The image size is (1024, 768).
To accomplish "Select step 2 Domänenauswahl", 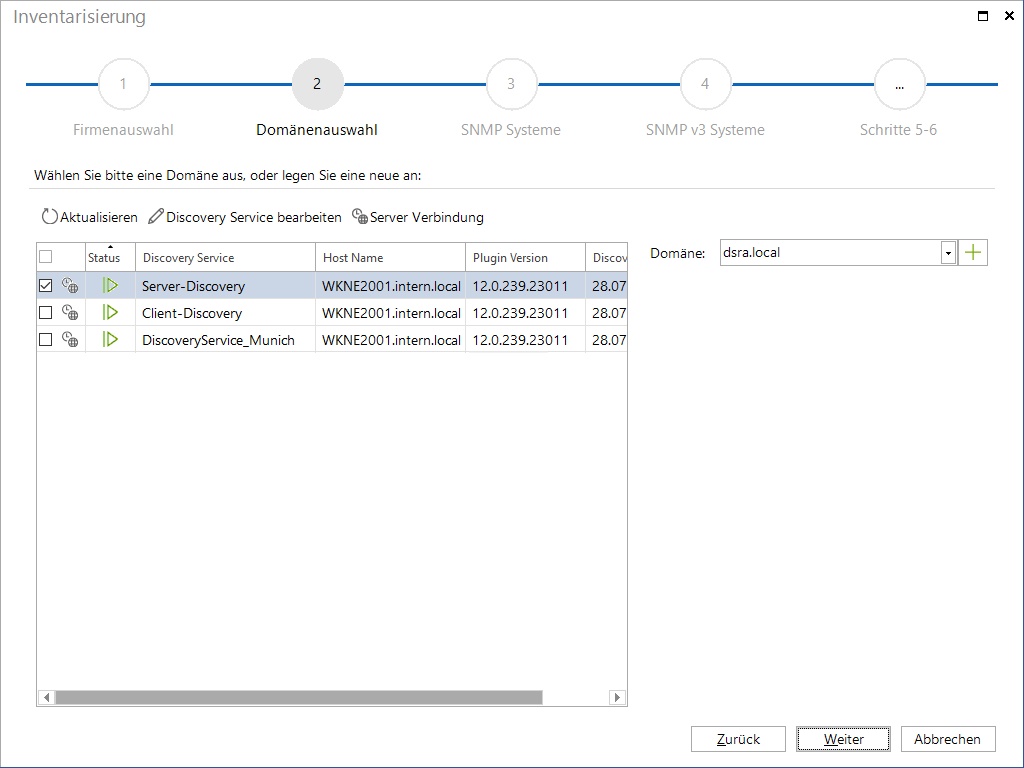I will coord(317,84).
